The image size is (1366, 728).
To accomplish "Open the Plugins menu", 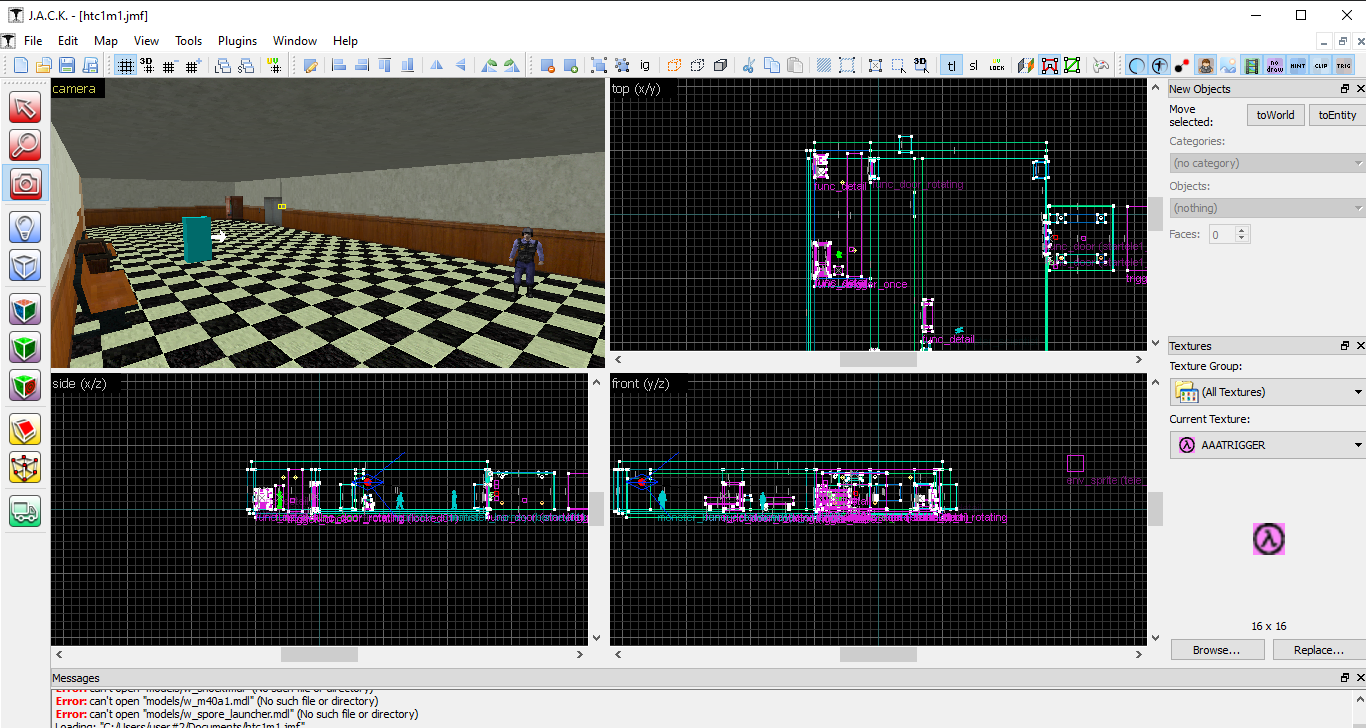I will point(237,41).
